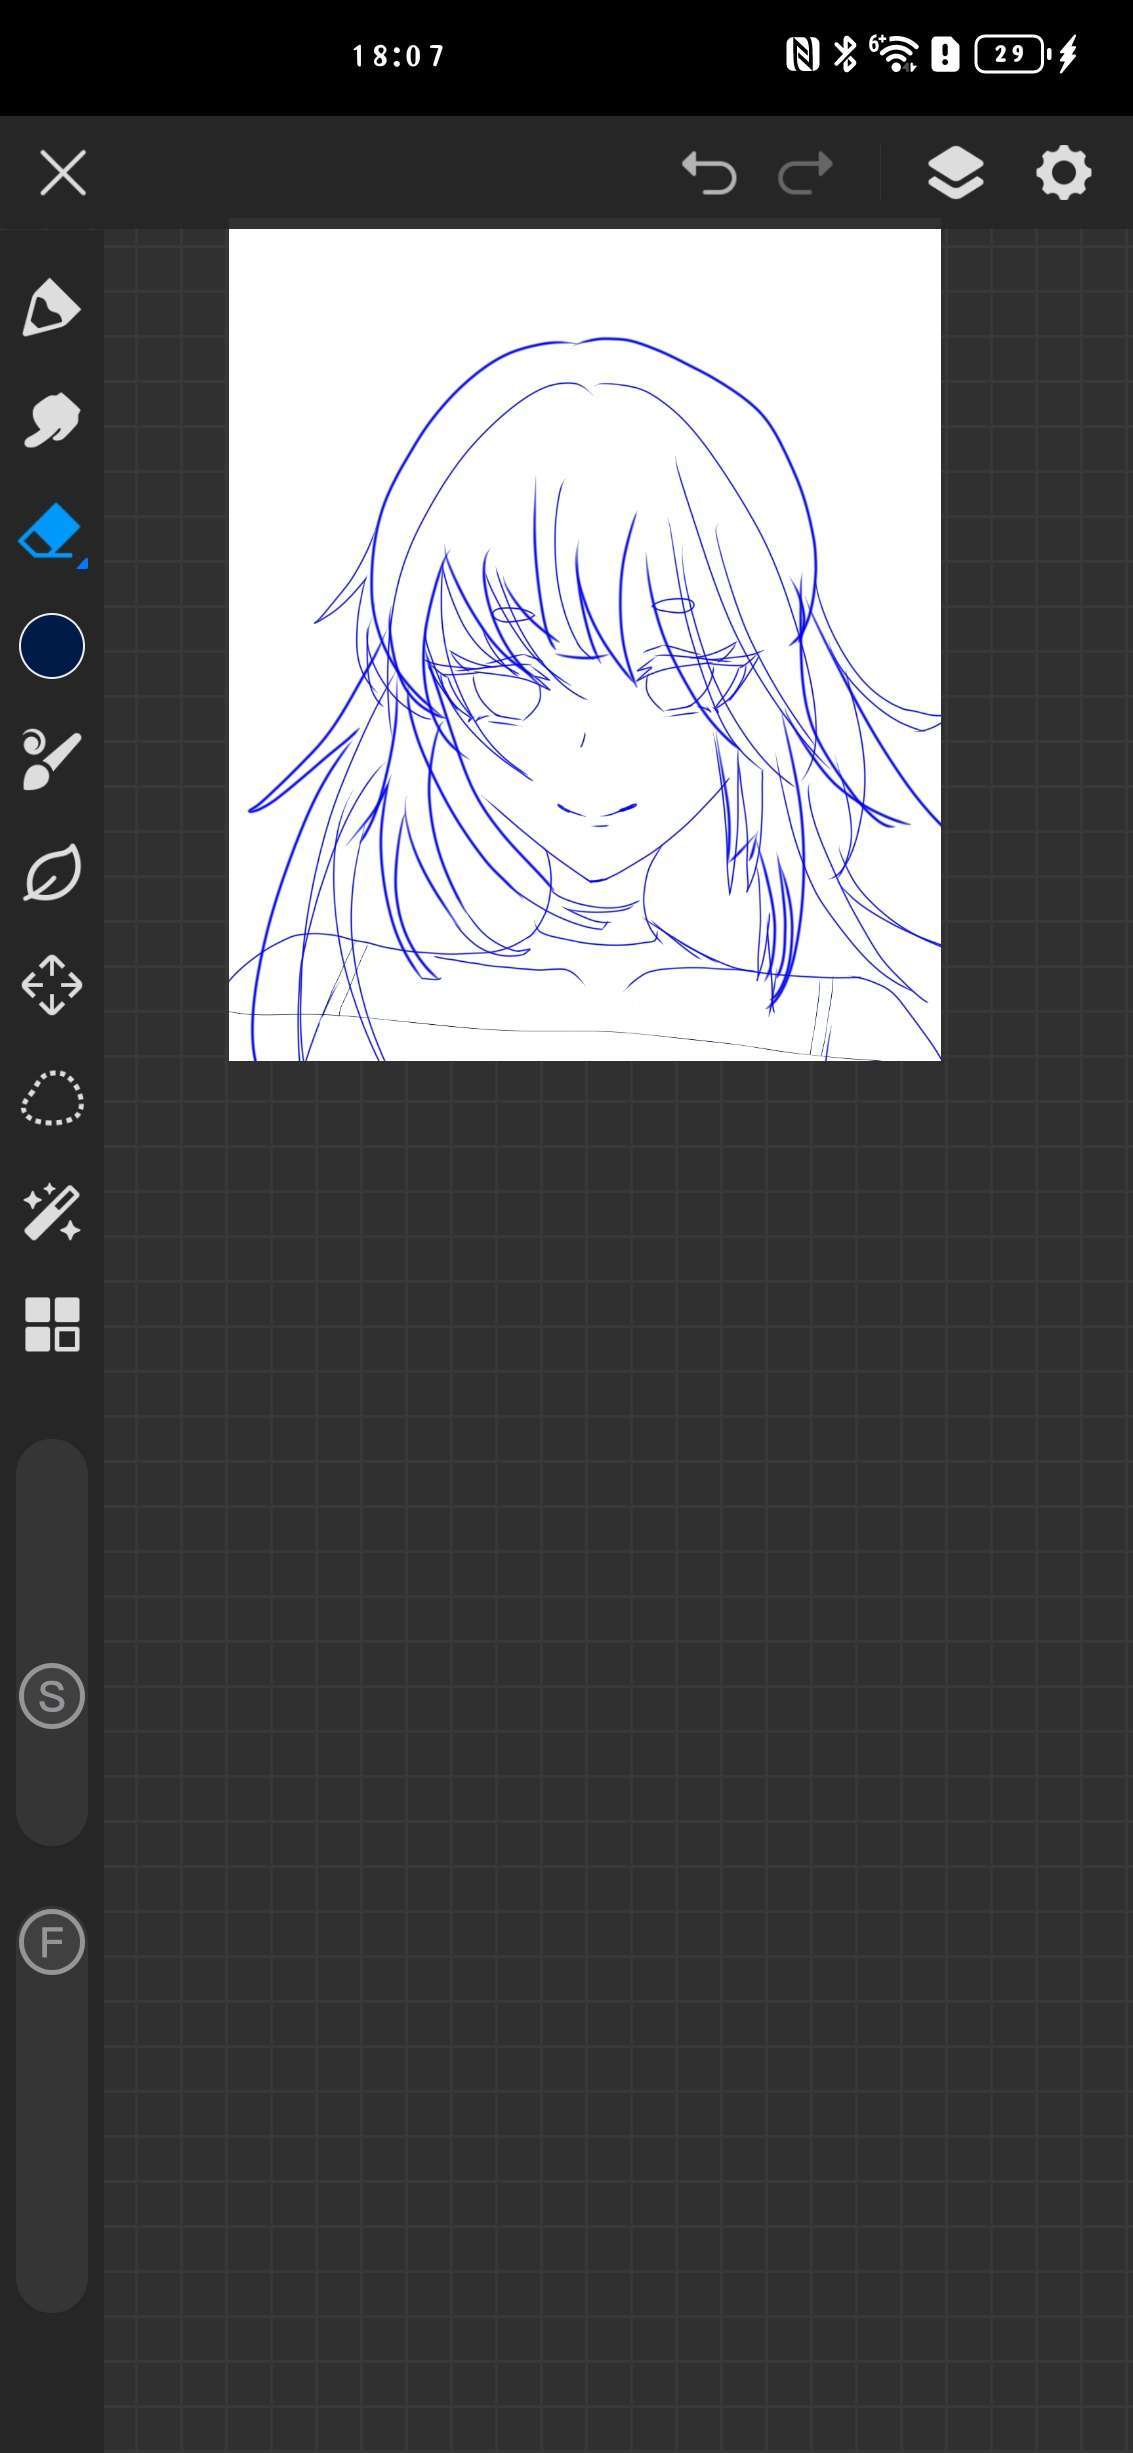Expand eraser options via its corner triangle
The image size is (1133, 2453).
[83, 564]
